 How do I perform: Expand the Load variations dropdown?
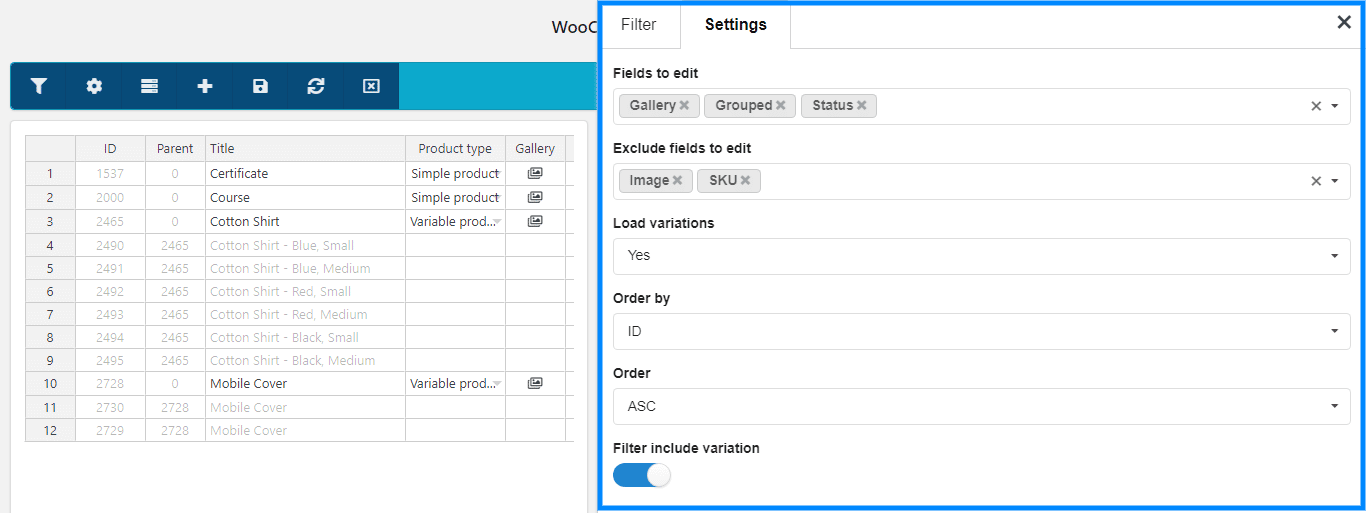pyautogui.click(x=982, y=256)
